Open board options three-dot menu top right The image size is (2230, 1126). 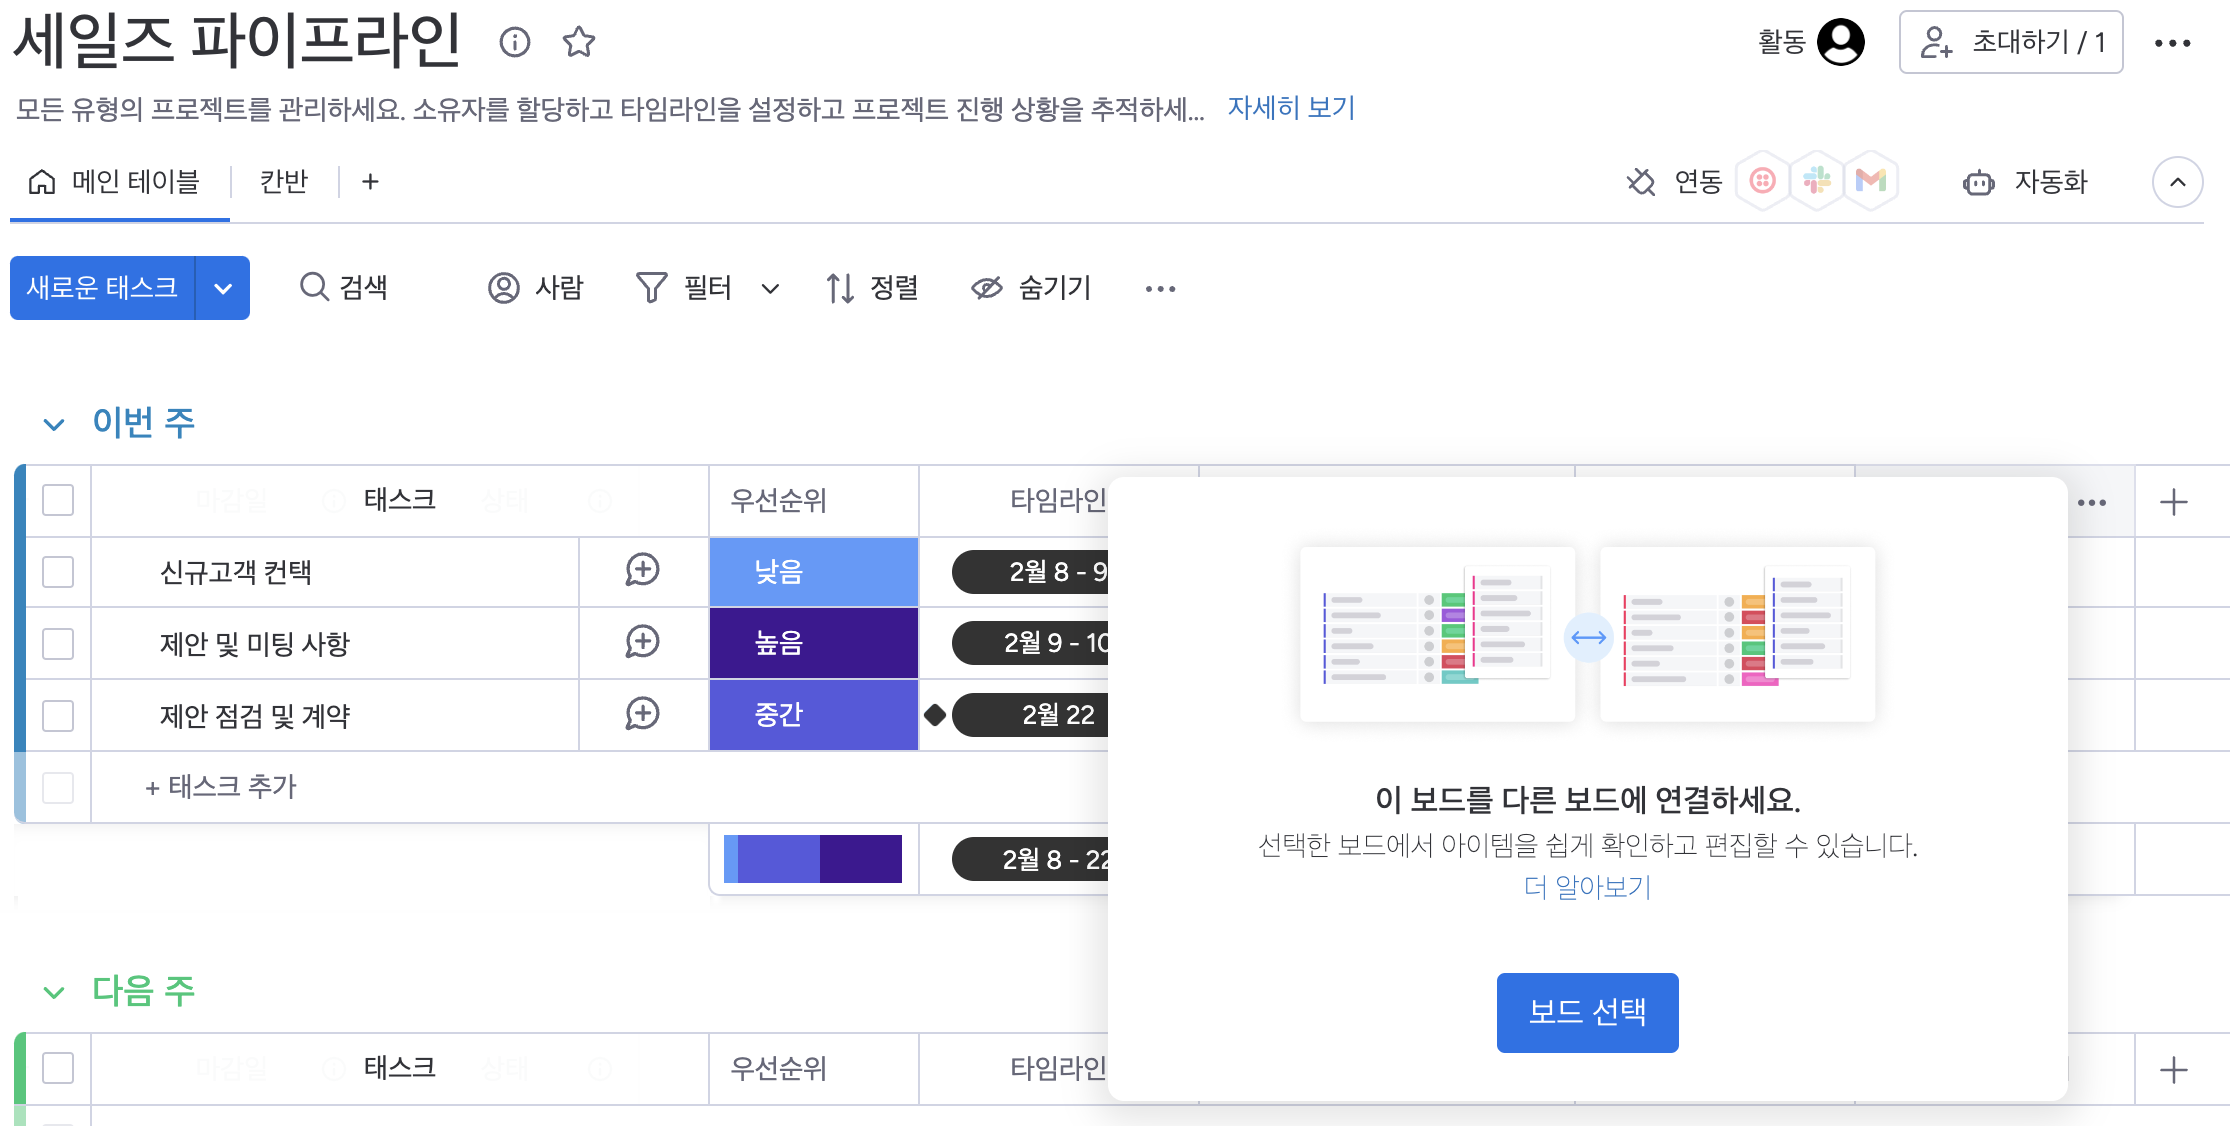(x=2172, y=43)
